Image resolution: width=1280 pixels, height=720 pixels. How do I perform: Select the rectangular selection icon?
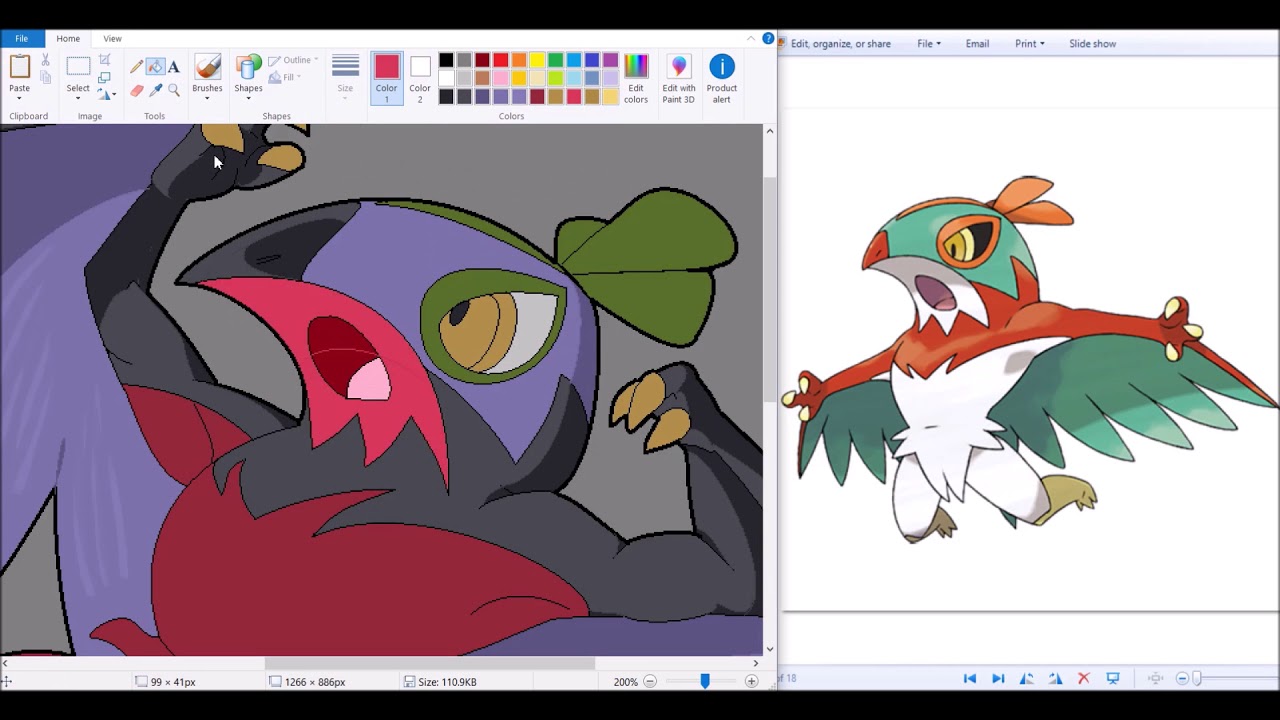[x=78, y=67]
